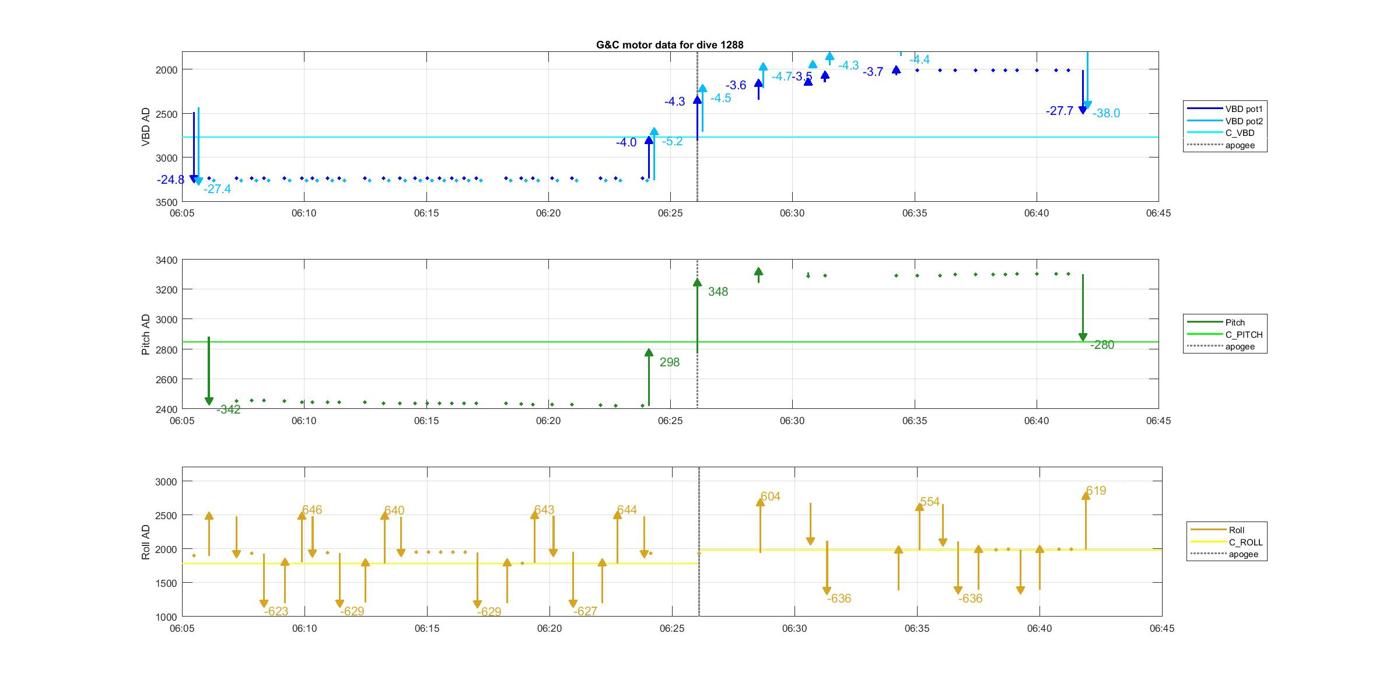This screenshot has width=1400, height=693.
Task: Select the Roll AD axis label
Action: pyautogui.click(x=146, y=541)
